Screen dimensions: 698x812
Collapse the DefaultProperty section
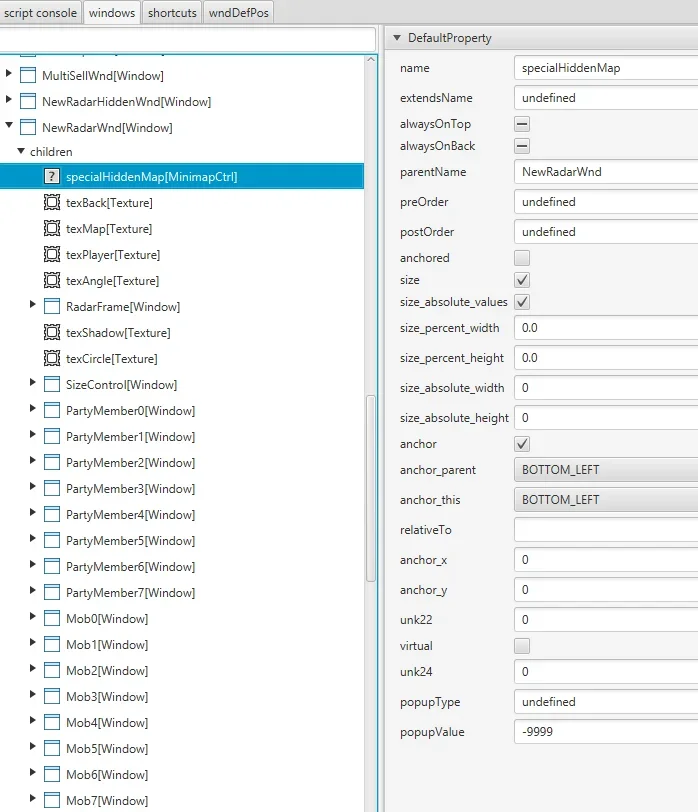coord(397,38)
